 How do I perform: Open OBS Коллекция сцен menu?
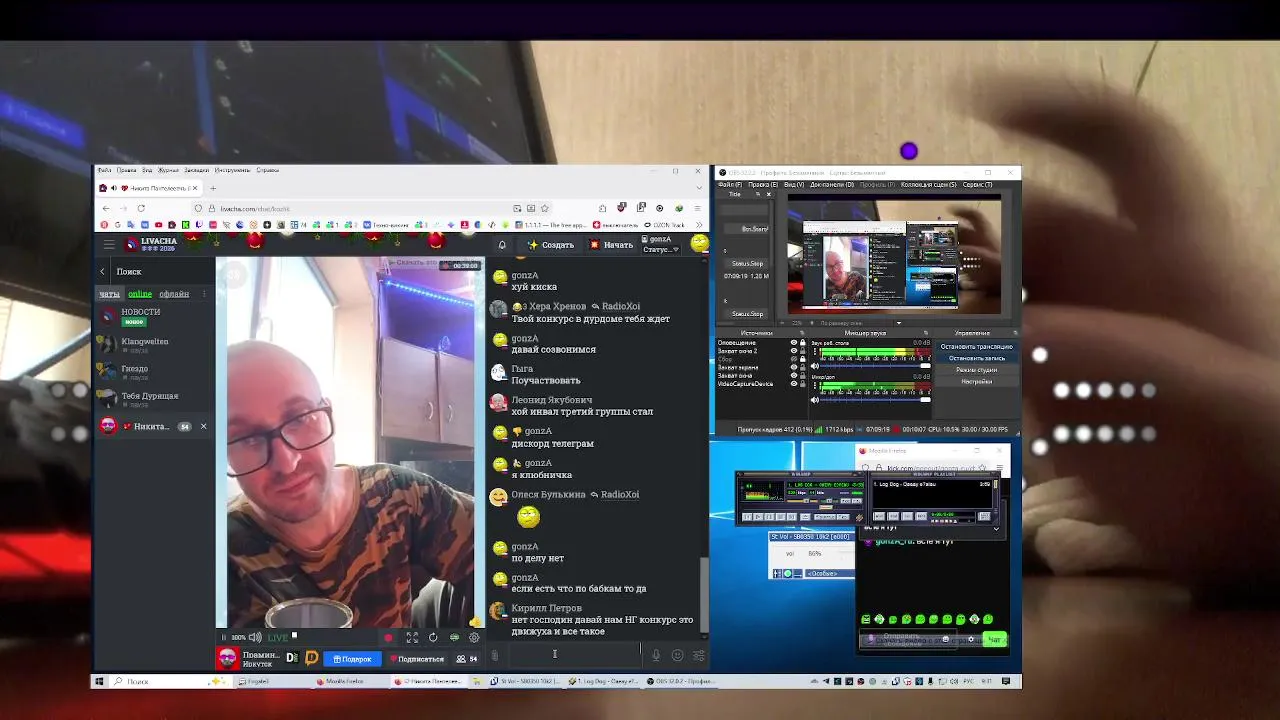[930, 185]
